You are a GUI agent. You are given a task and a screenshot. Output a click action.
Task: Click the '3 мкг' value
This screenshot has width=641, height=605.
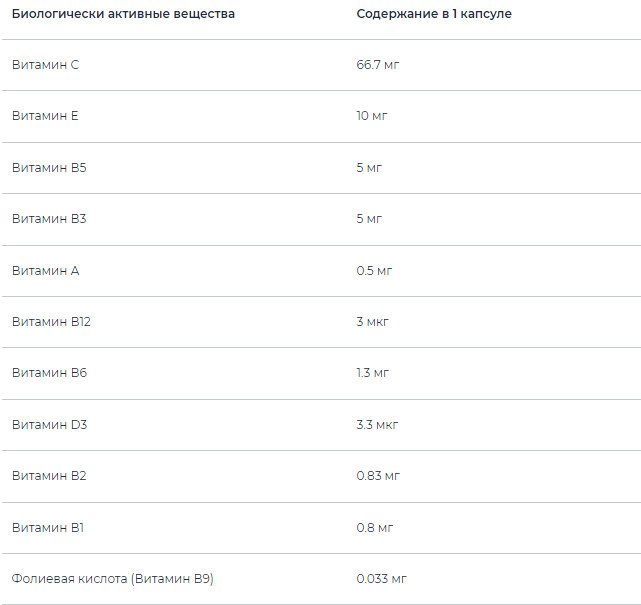[x=372, y=321]
